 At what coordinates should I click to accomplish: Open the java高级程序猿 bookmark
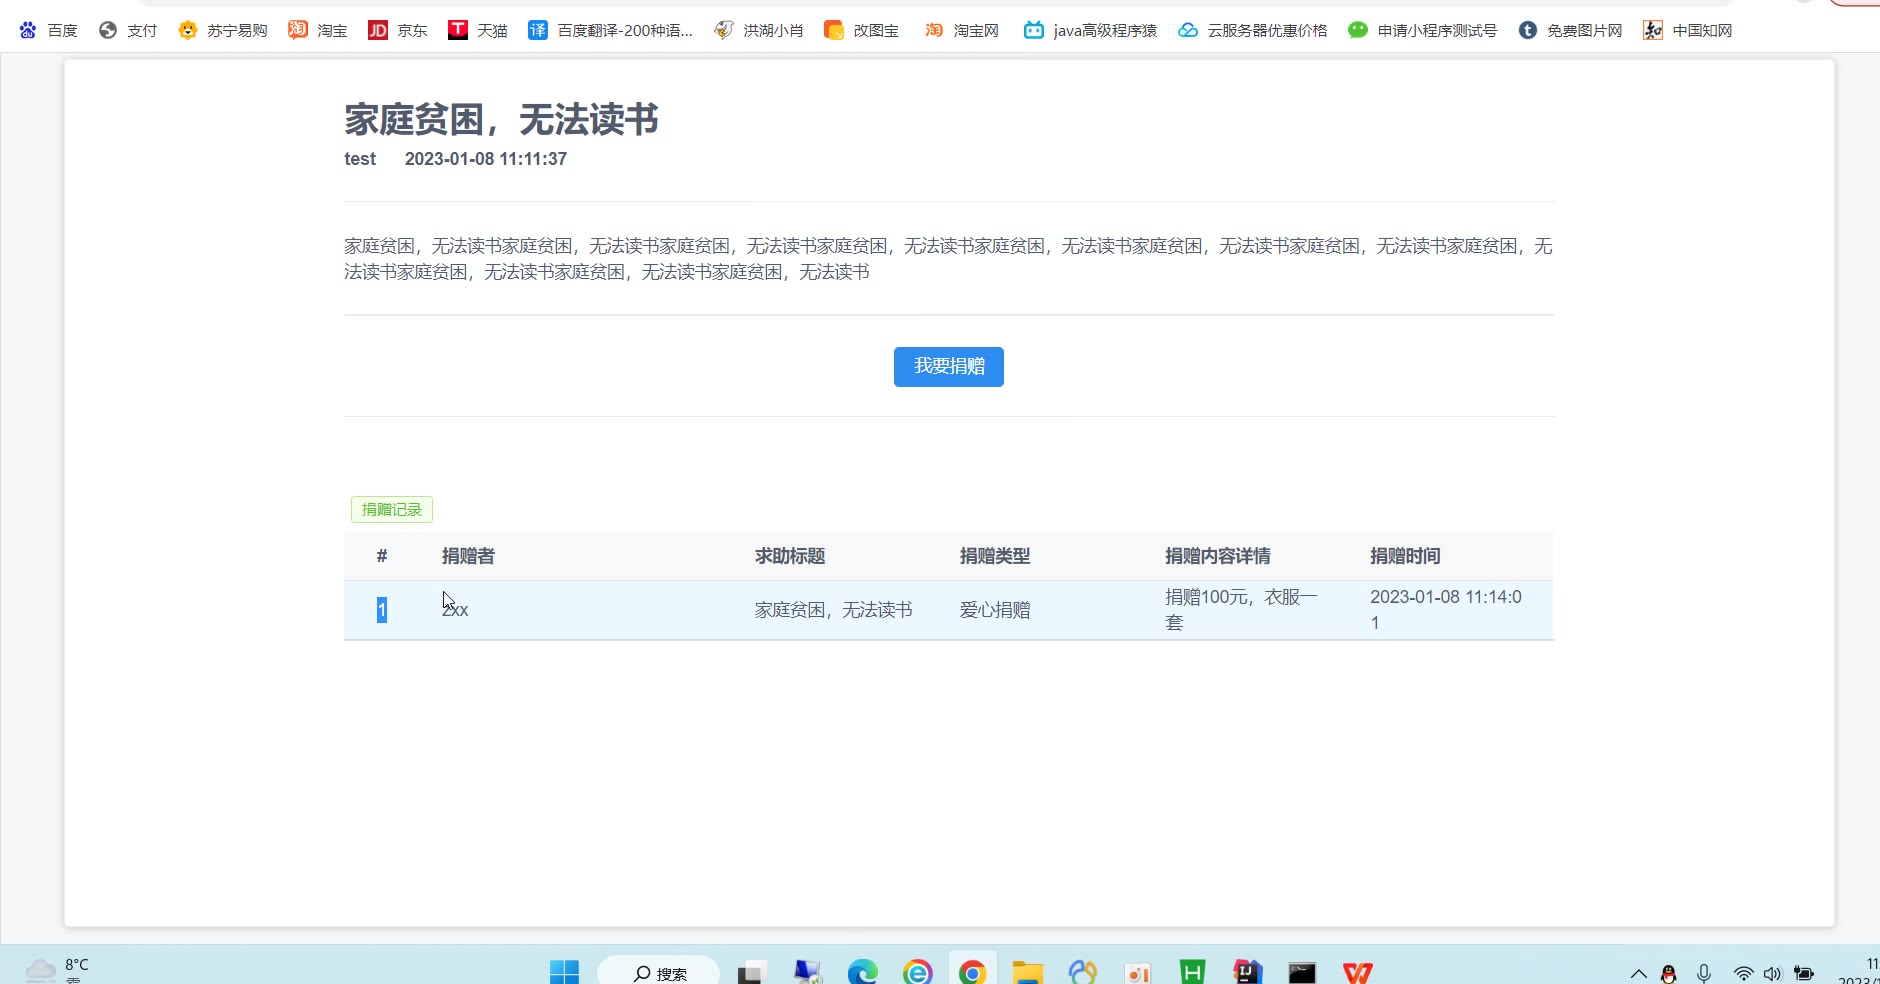point(1090,30)
